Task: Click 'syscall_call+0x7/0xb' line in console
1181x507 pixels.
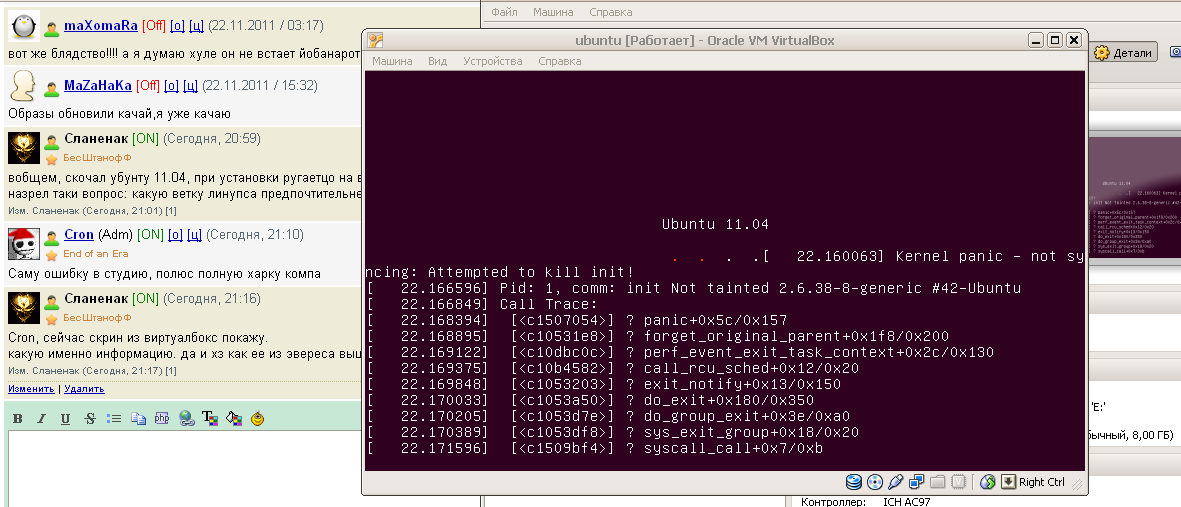Action: click(x=733, y=449)
